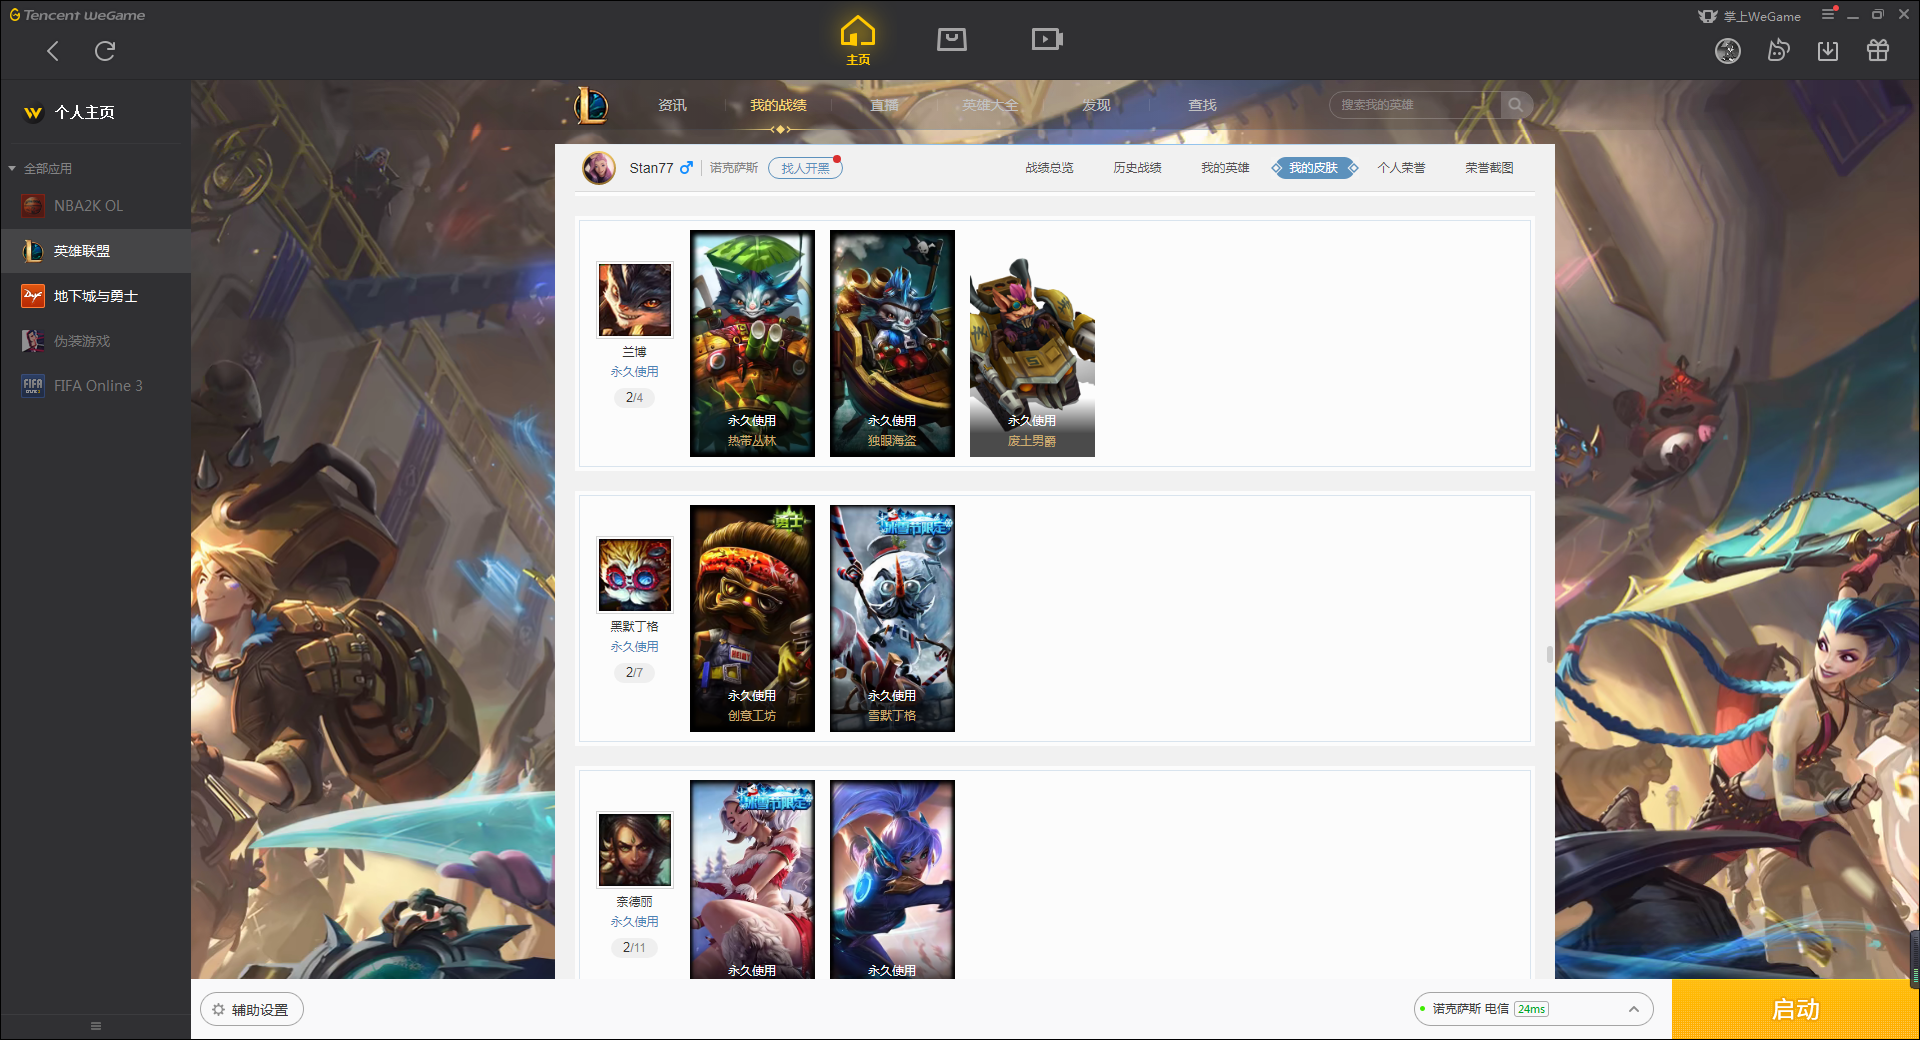Click 奈德丽 champion portrait
Image resolution: width=1920 pixels, height=1040 pixels.
tap(635, 850)
